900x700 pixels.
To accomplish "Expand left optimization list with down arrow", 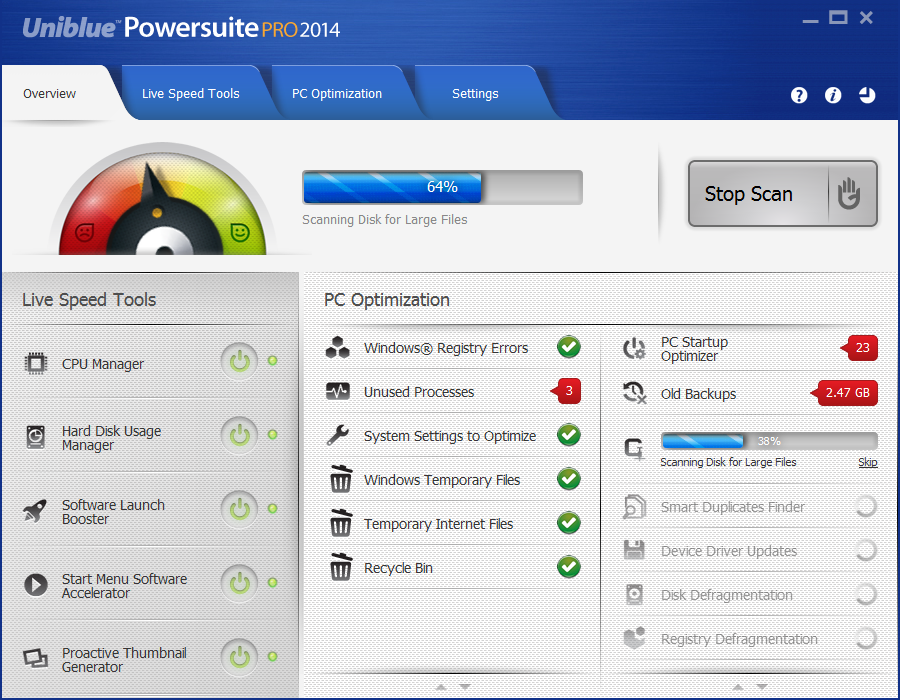I will (x=465, y=687).
